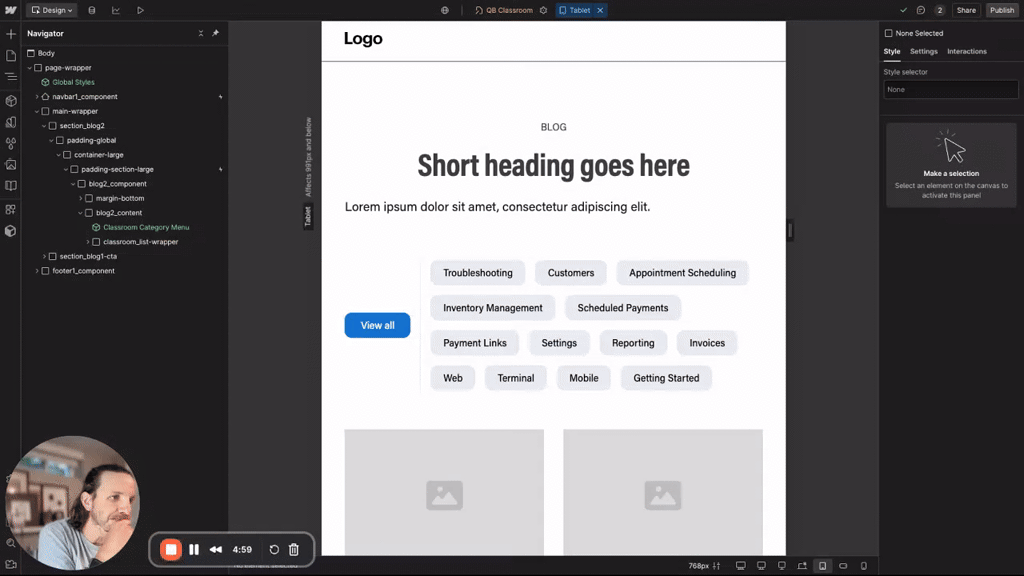This screenshot has height=576, width=1024.
Task: Switch to the Settings tab
Action: pos(923,52)
